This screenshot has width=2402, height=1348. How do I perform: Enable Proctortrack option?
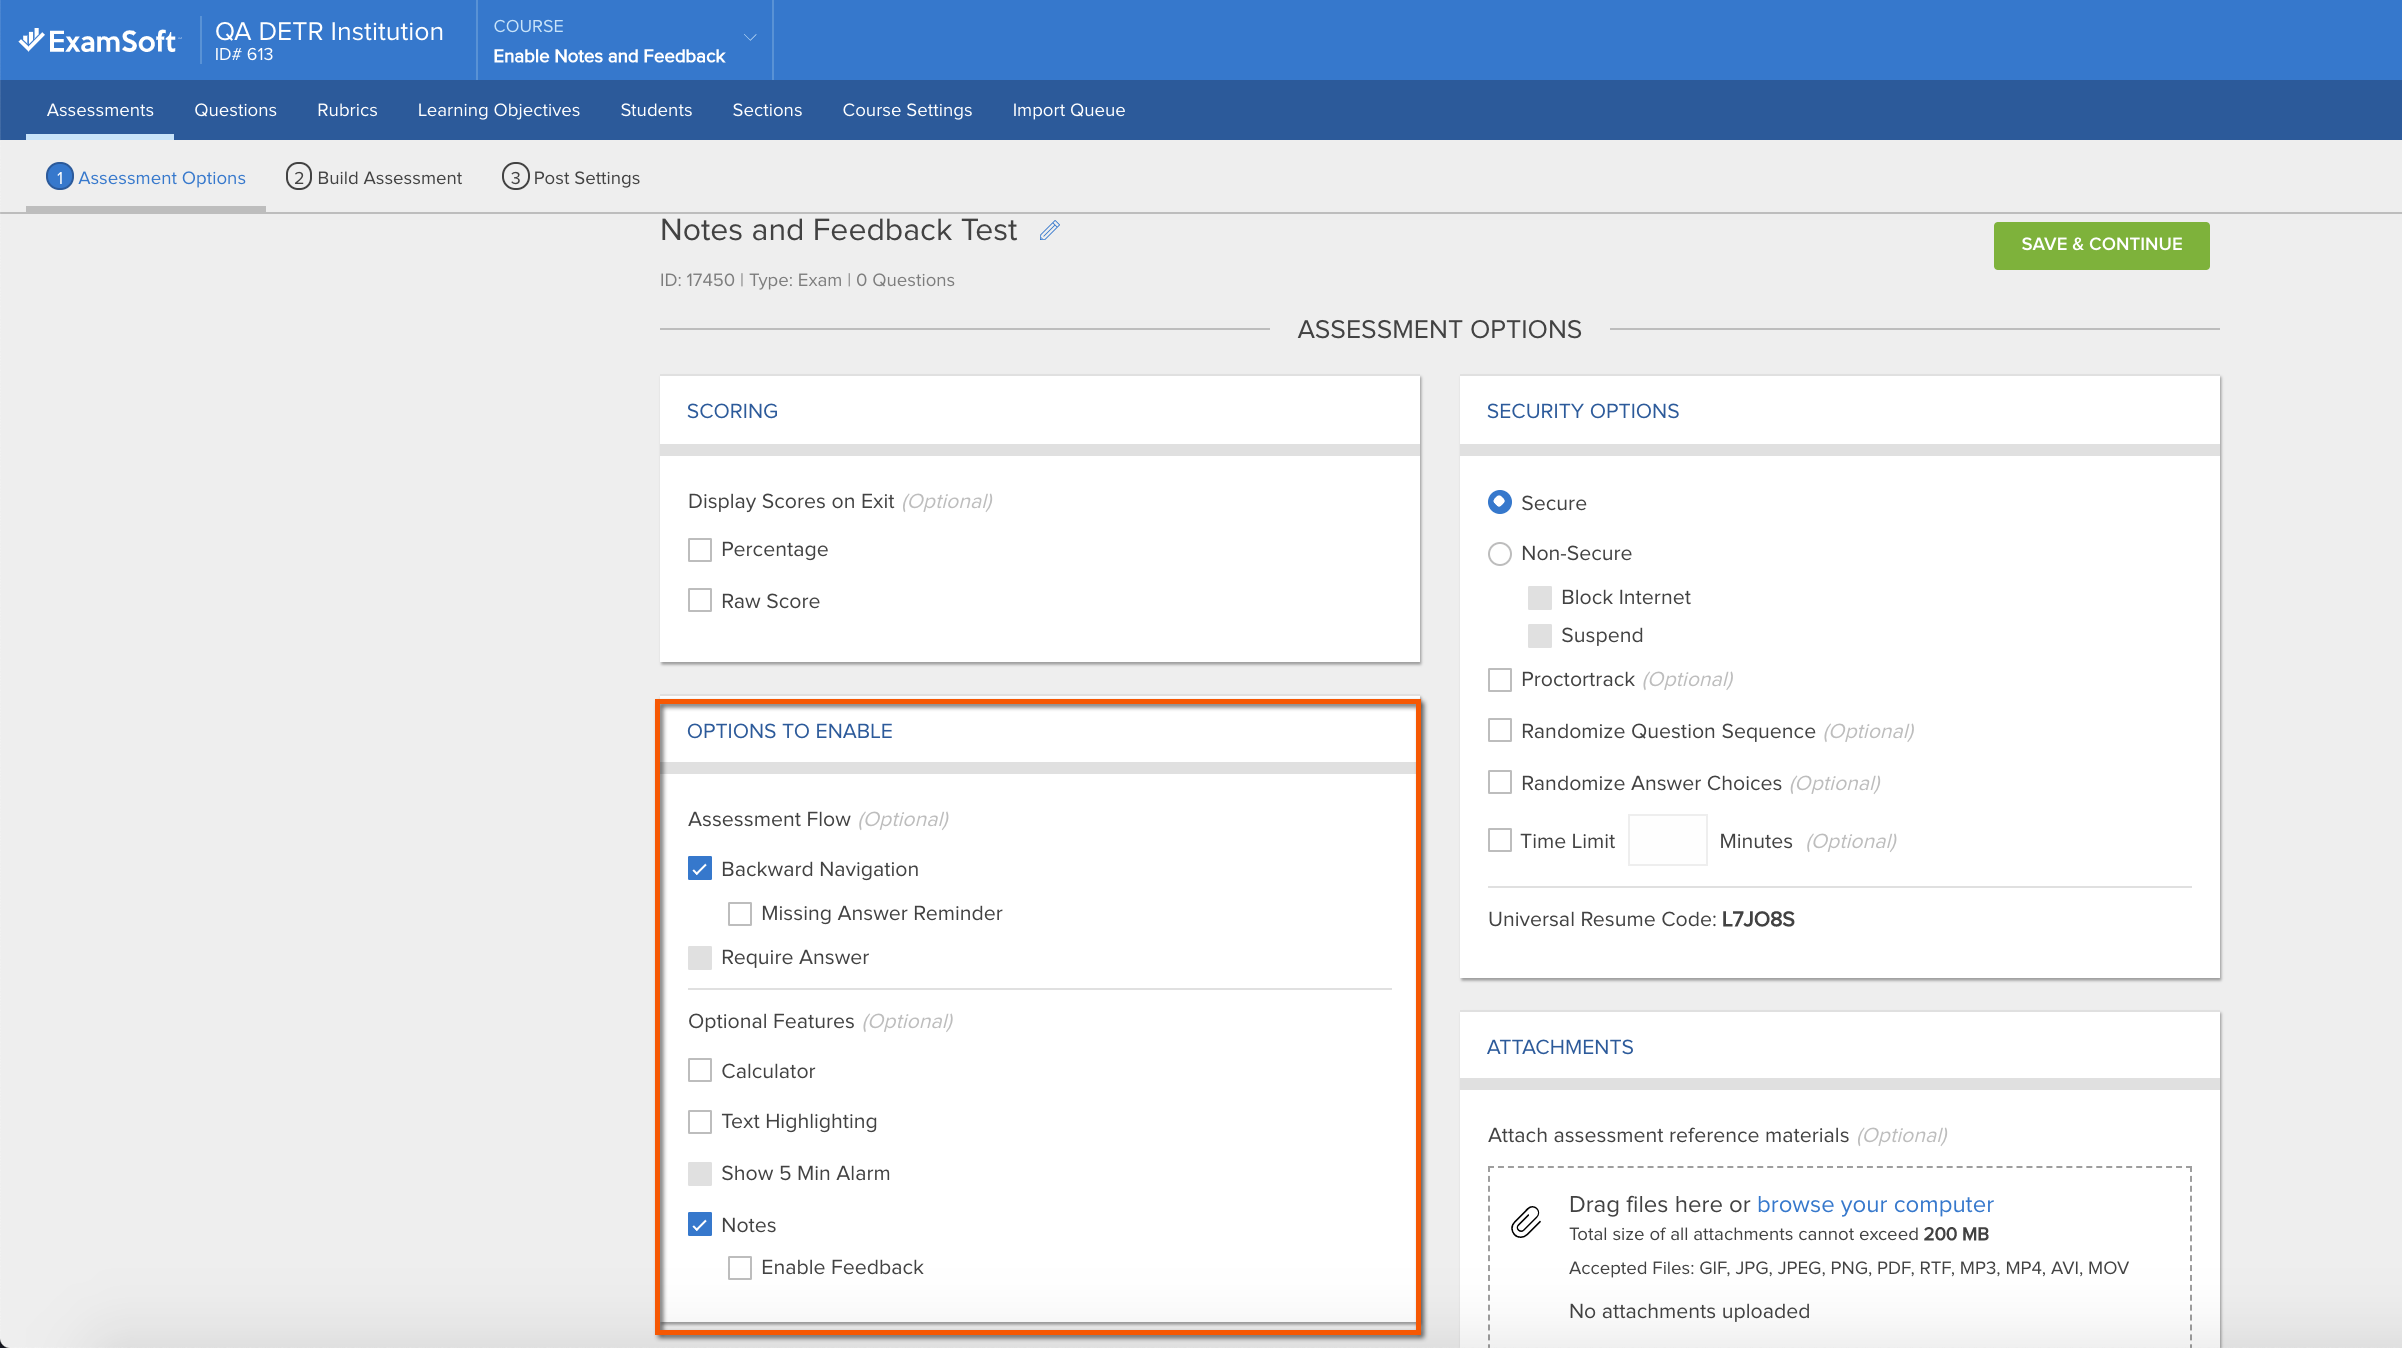(1500, 680)
